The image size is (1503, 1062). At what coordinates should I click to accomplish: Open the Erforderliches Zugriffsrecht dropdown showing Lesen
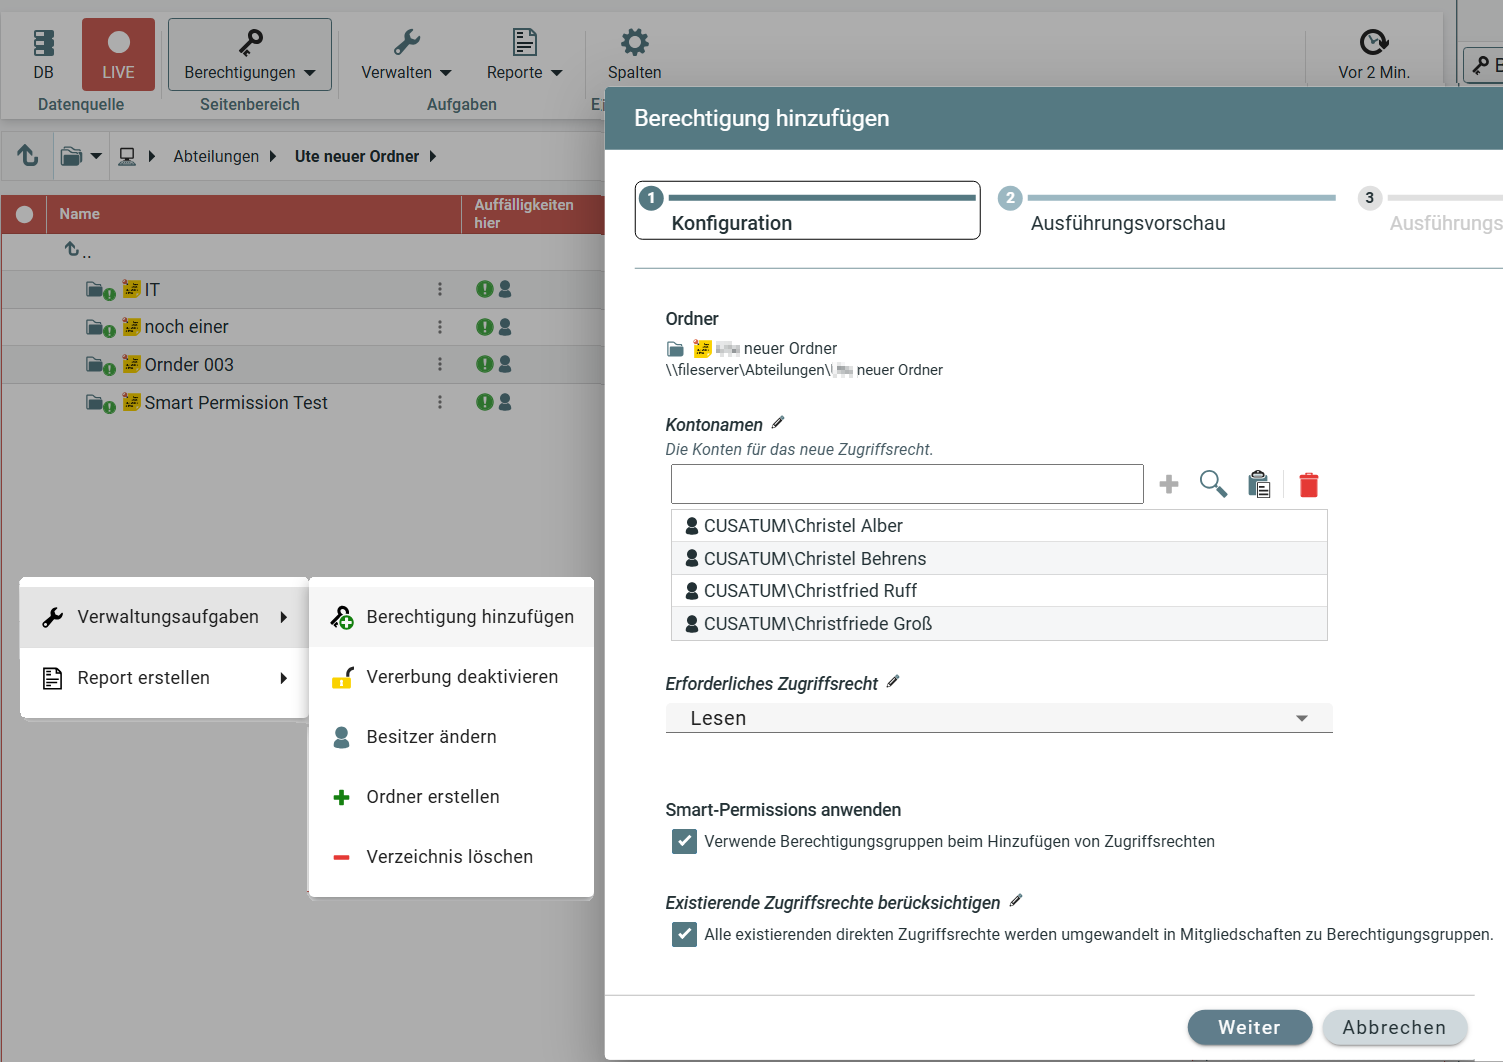coord(998,718)
